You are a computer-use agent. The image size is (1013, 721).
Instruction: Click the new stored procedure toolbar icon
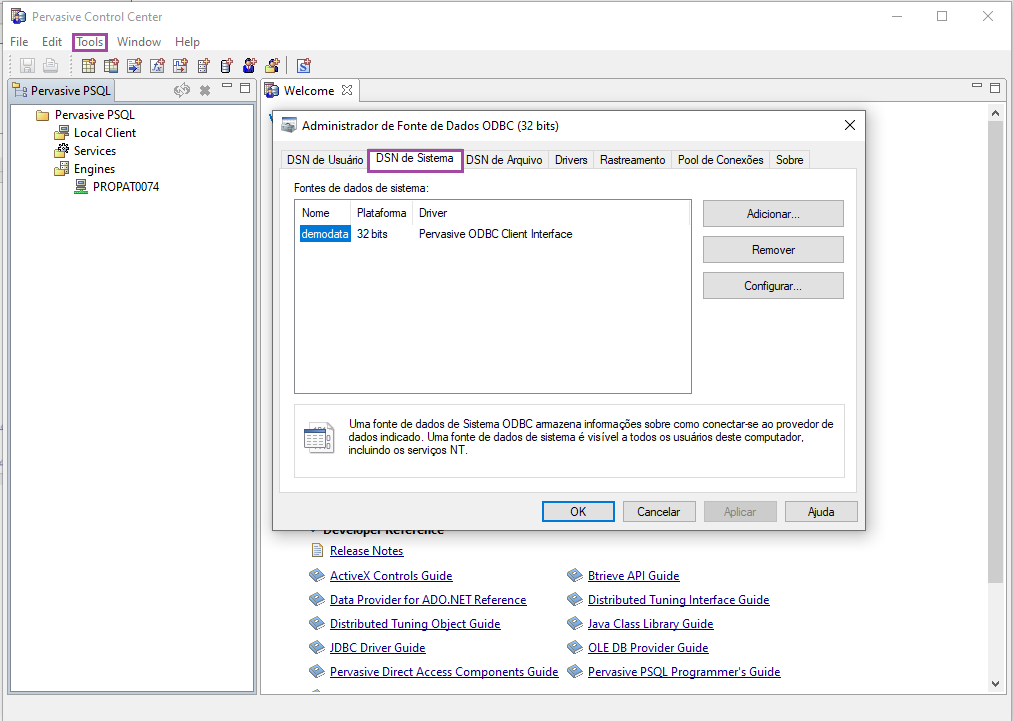[x=134, y=65]
